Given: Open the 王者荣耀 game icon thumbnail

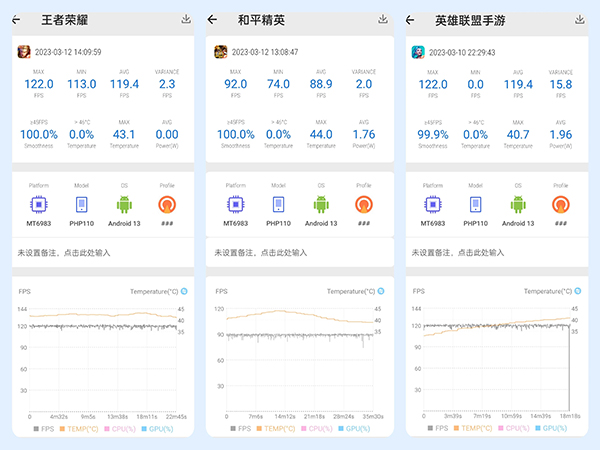Looking at the screenshot, I should coord(25,52).
